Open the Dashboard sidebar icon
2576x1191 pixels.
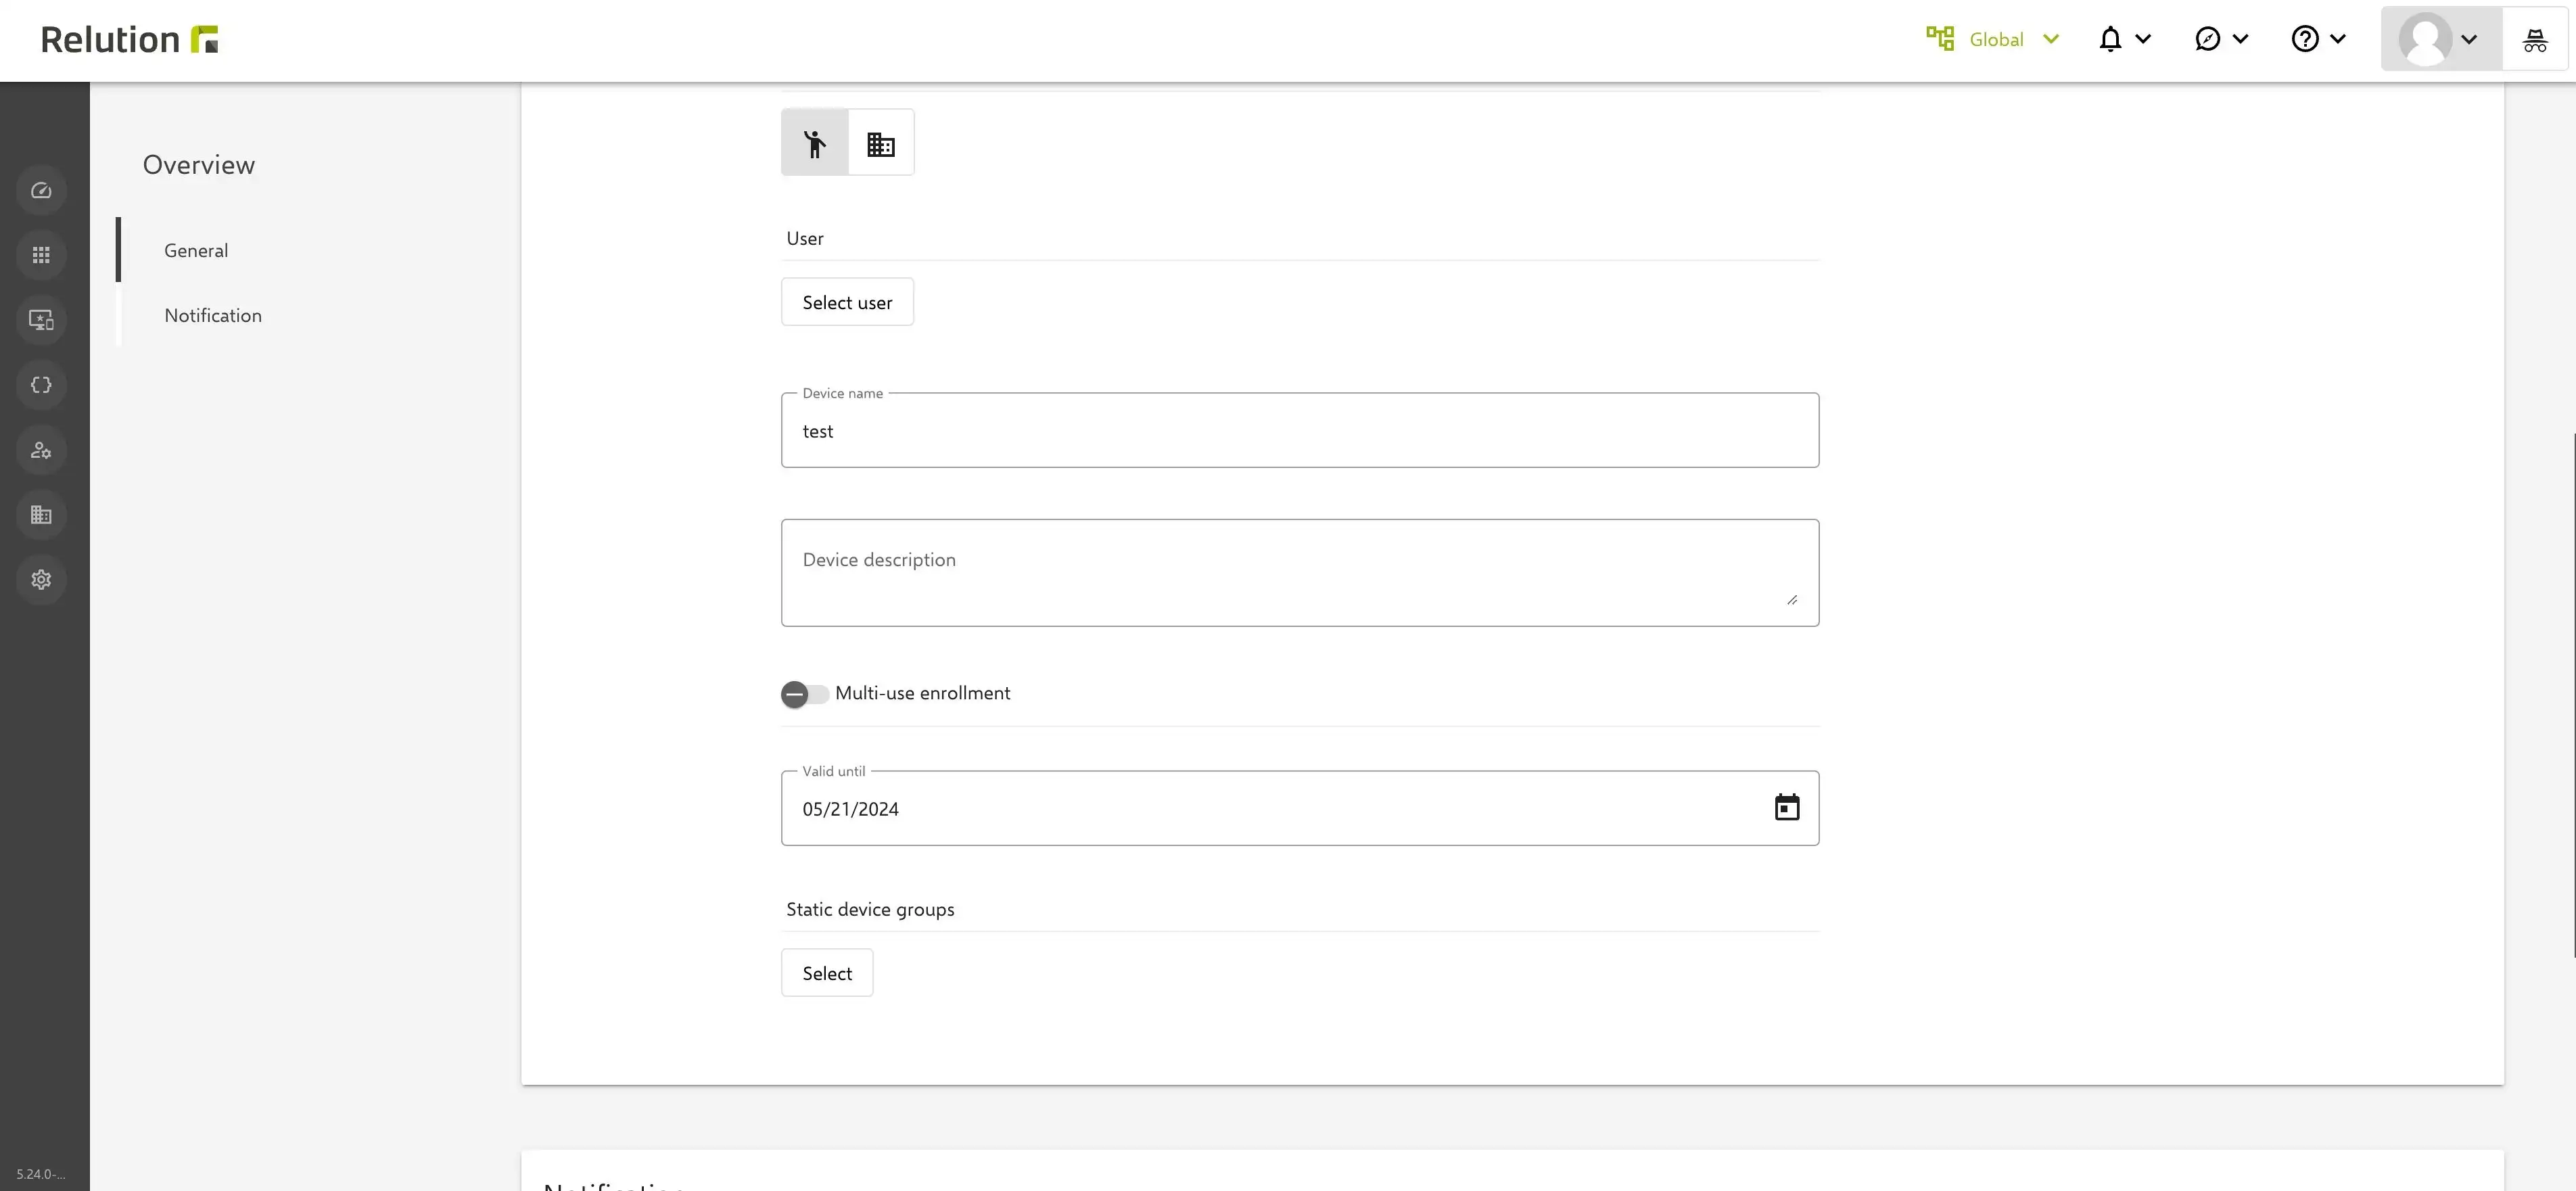(x=41, y=190)
